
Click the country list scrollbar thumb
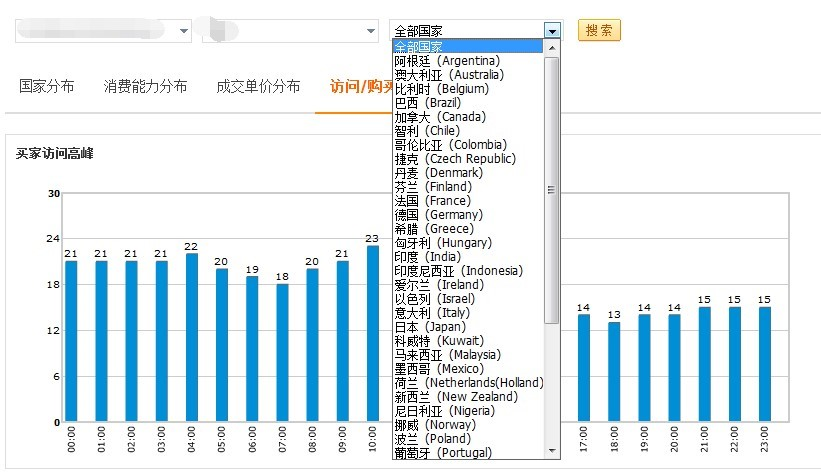551,190
